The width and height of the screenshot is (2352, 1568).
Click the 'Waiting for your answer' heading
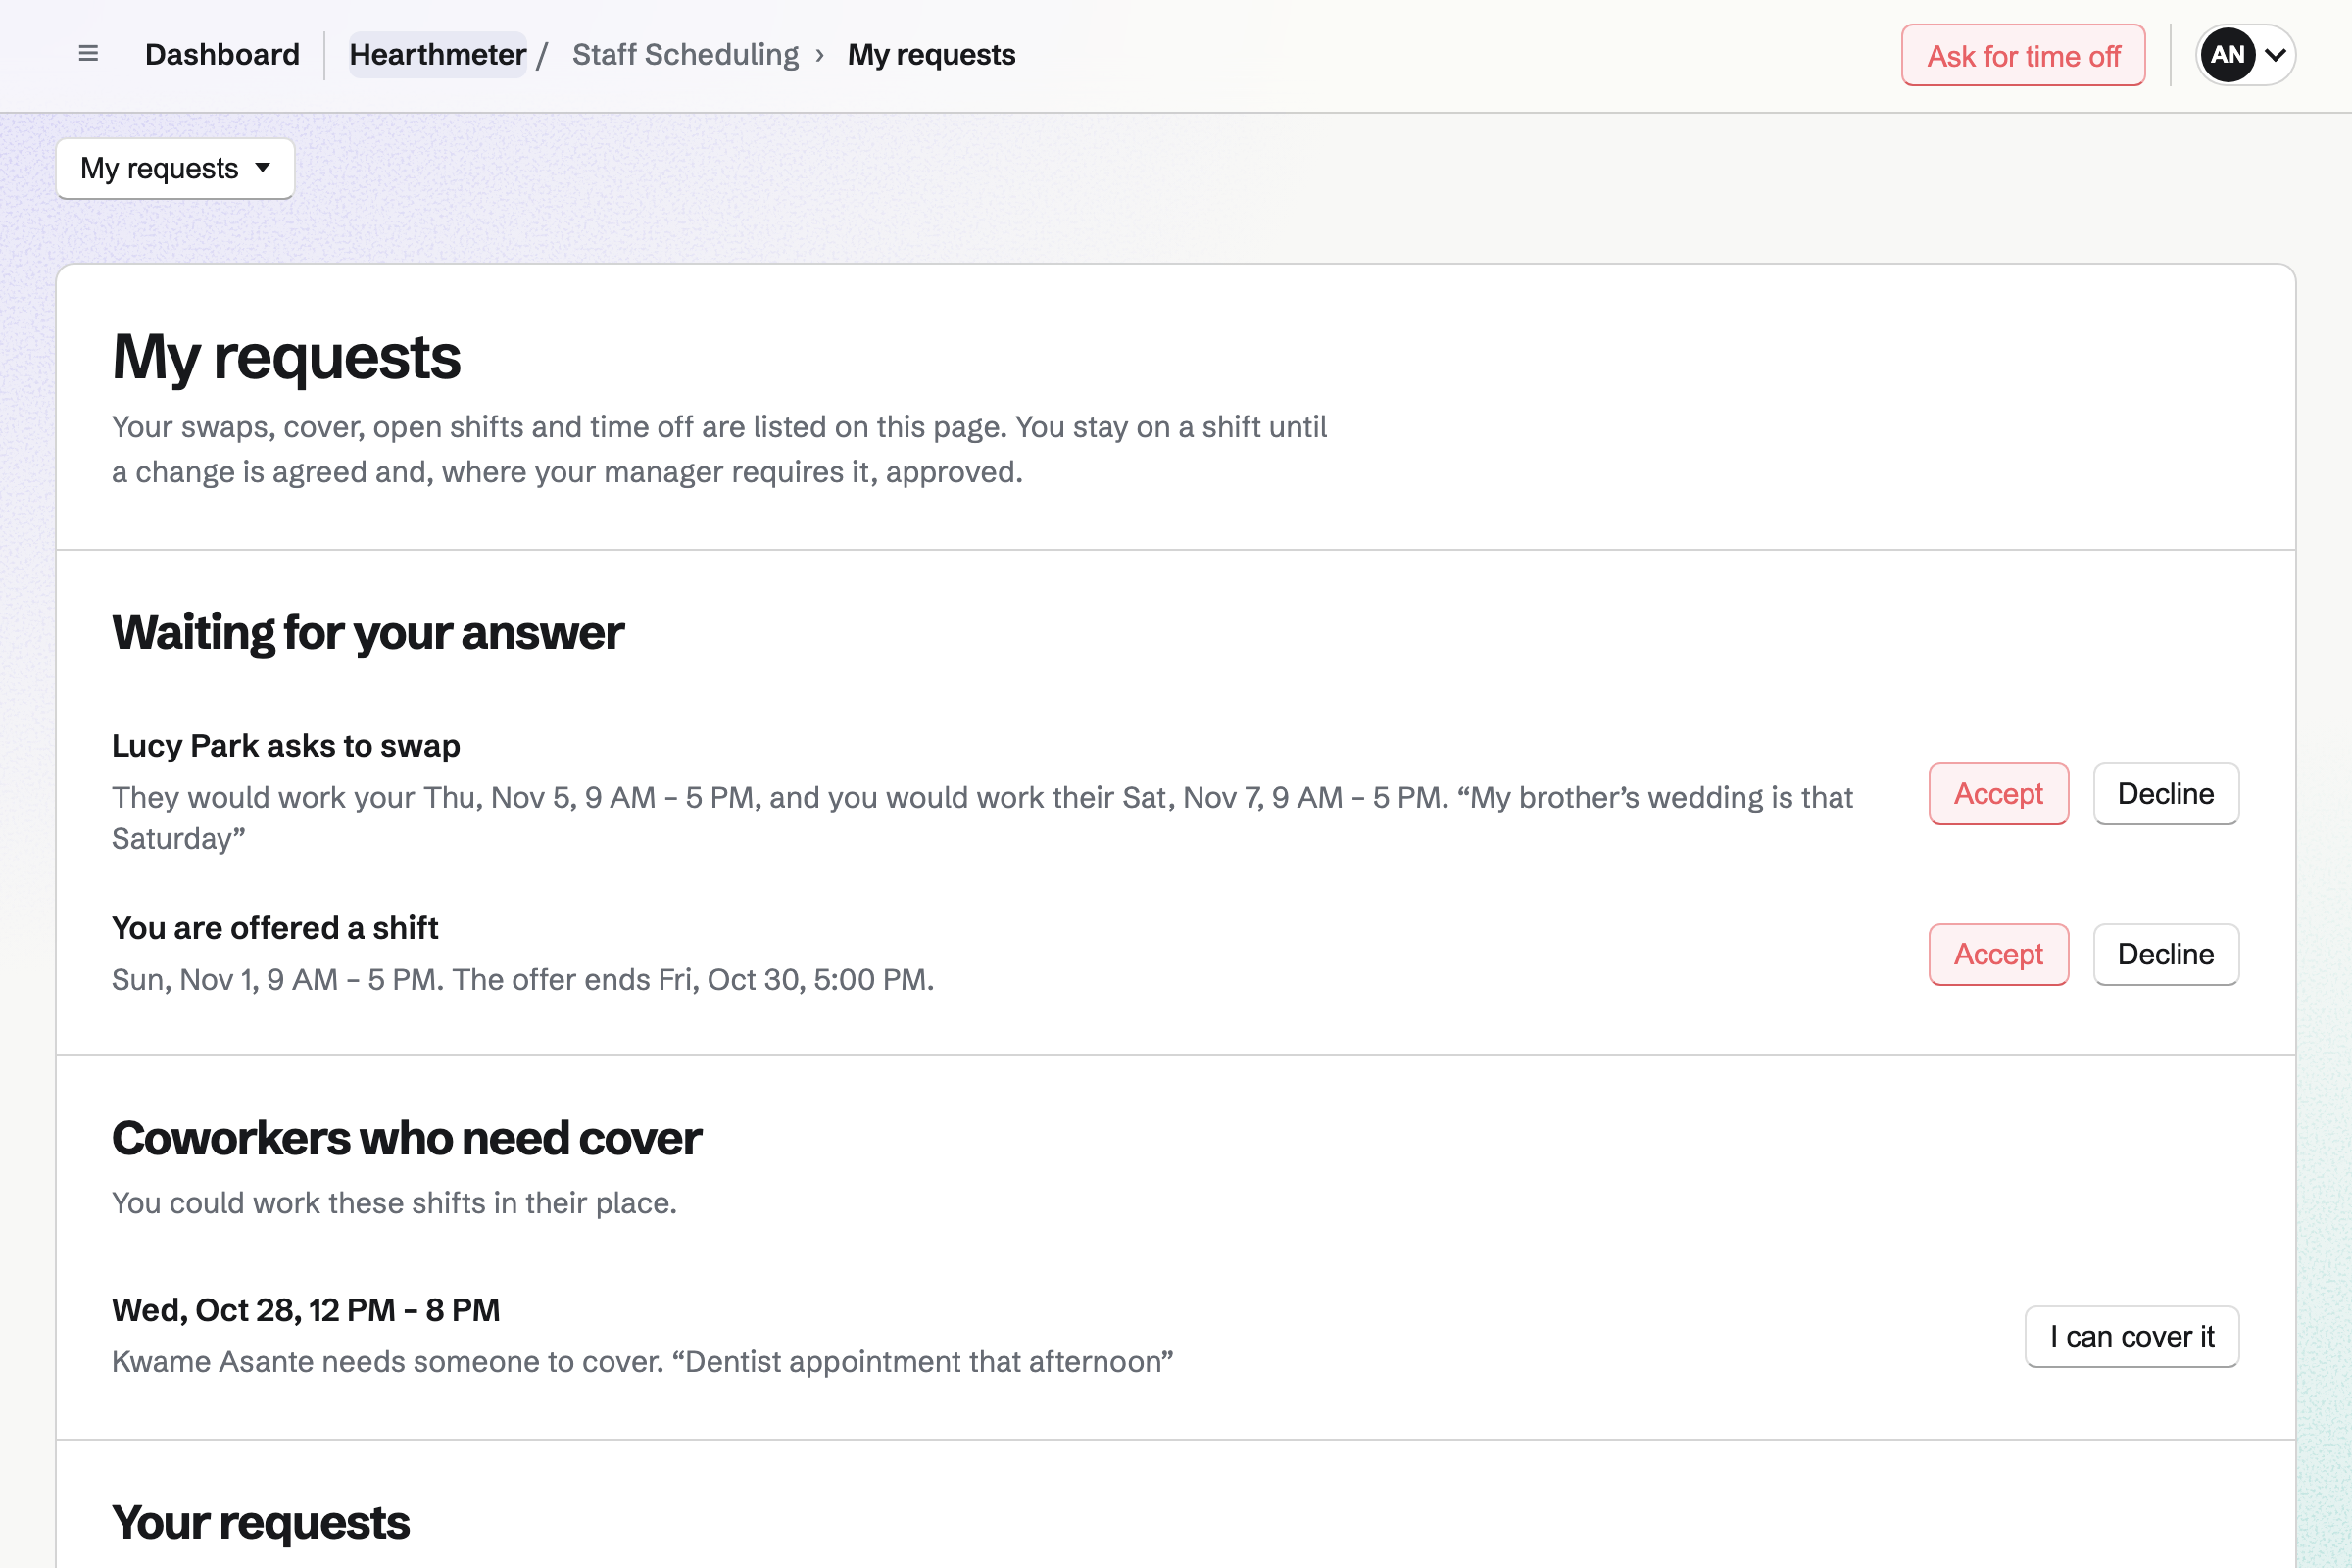(x=368, y=633)
